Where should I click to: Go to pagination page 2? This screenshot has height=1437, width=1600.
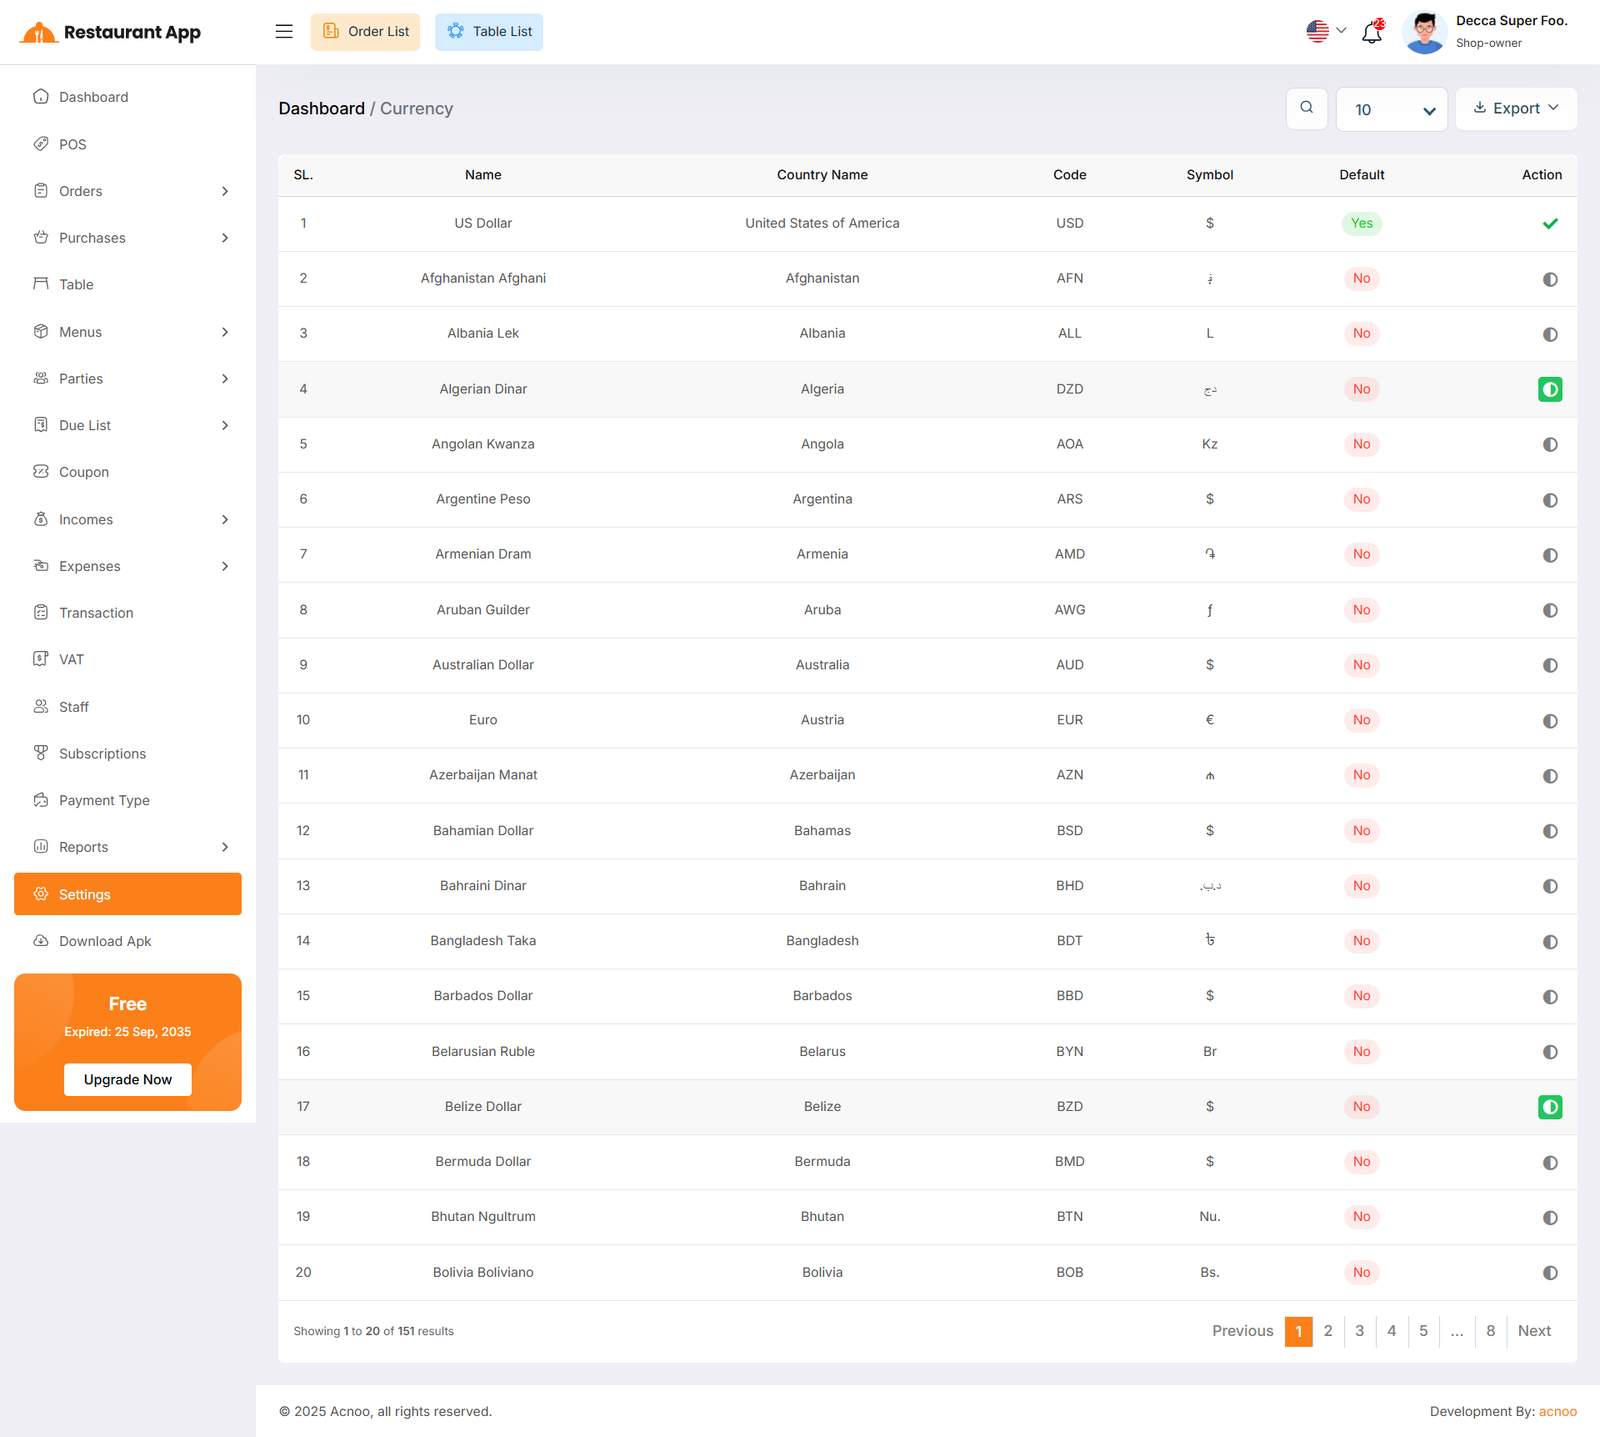coord(1328,1331)
